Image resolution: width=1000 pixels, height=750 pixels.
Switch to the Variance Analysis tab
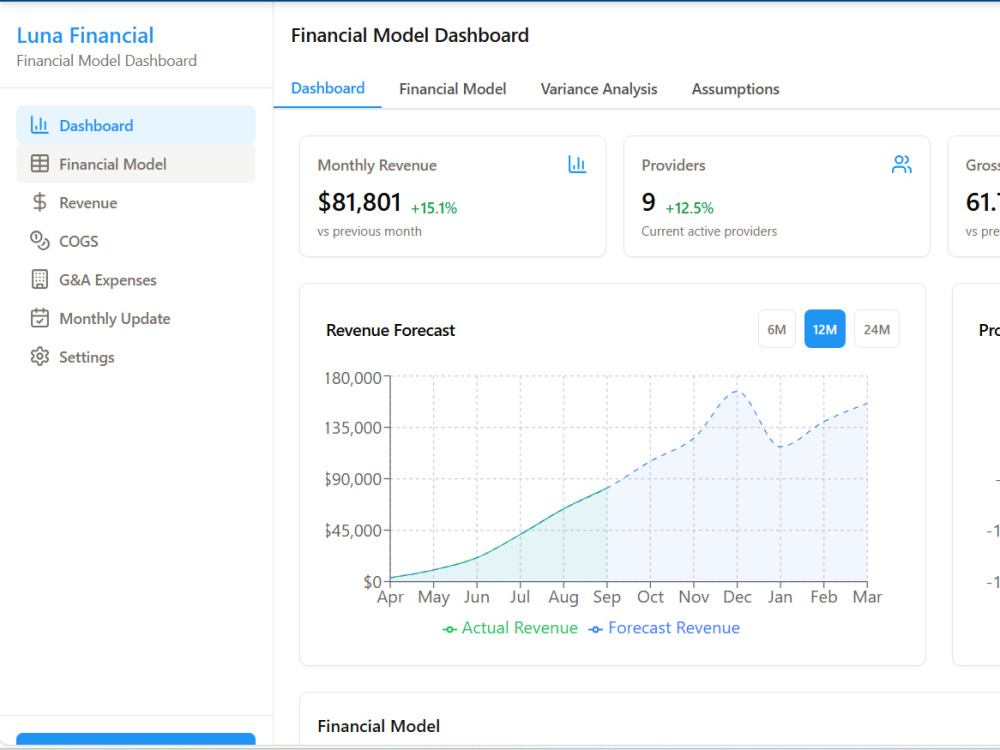click(x=599, y=89)
